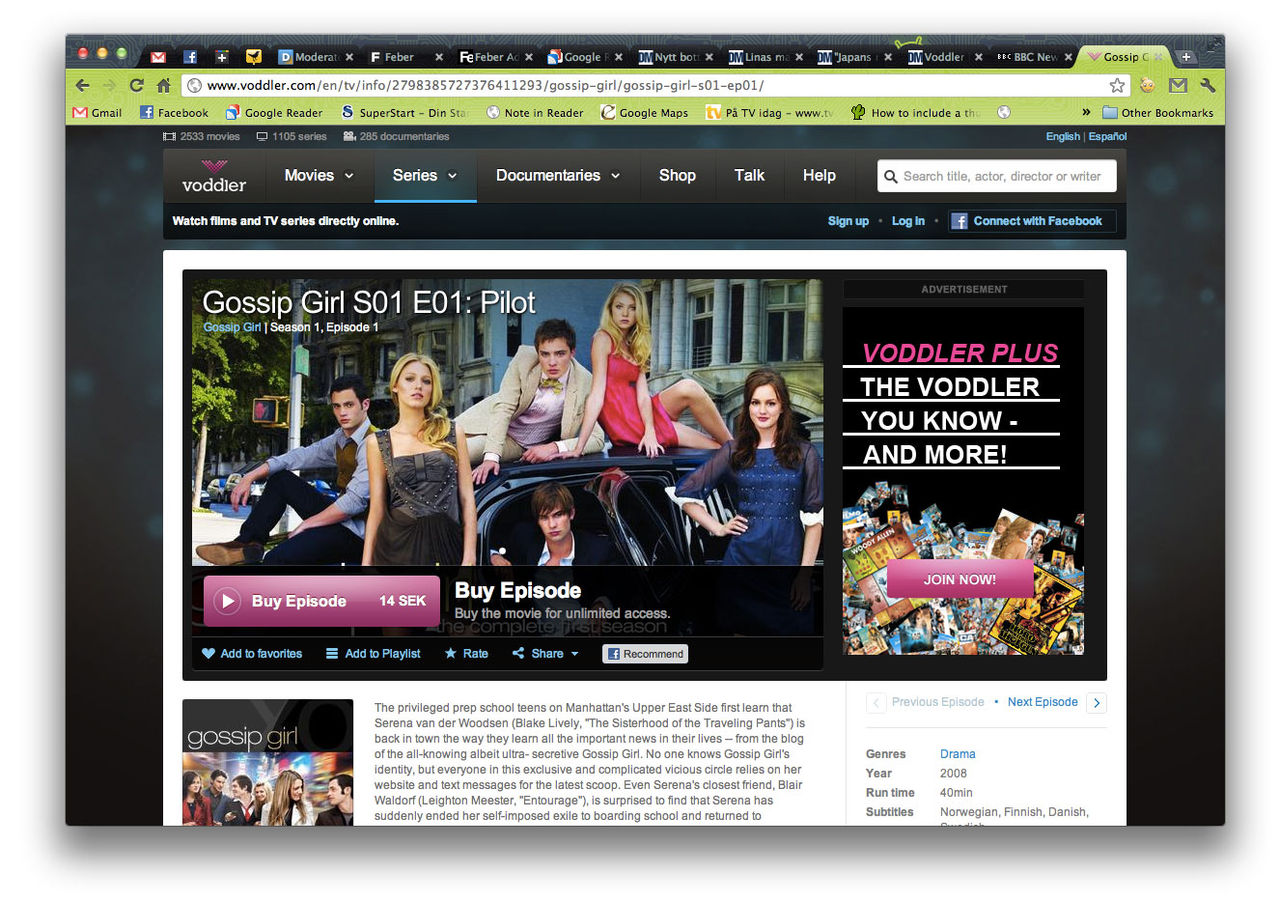The height and width of the screenshot is (902, 1280).
Task: Open Google Maps bookmark
Action: tap(645, 113)
